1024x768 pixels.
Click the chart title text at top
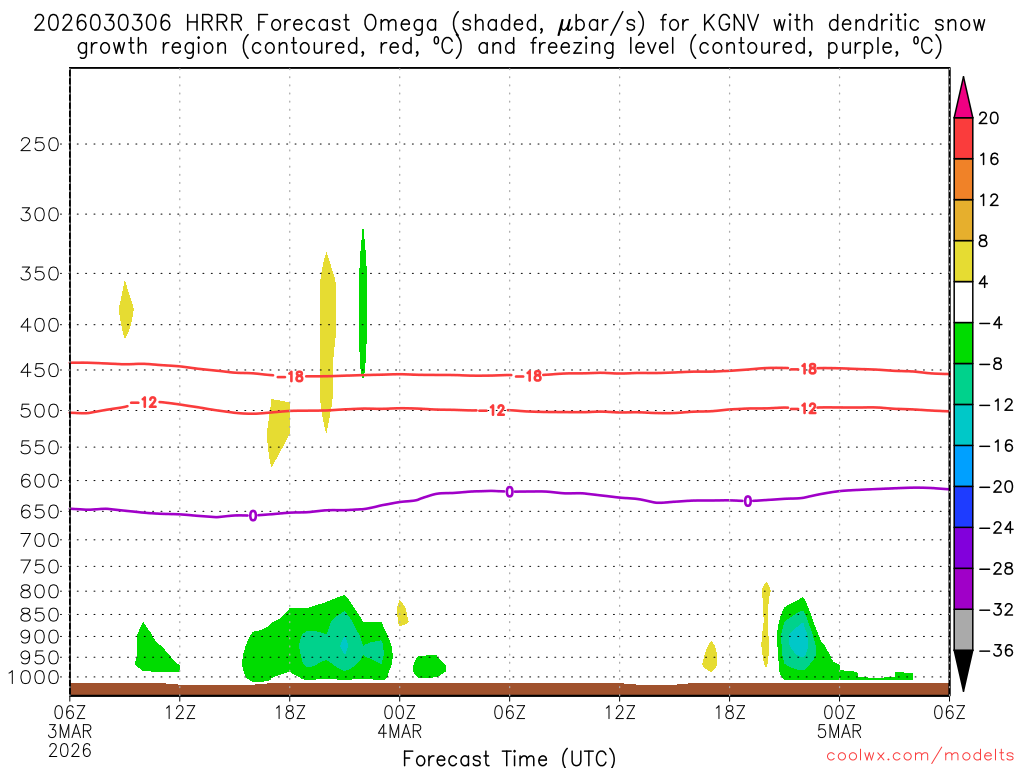click(509, 35)
